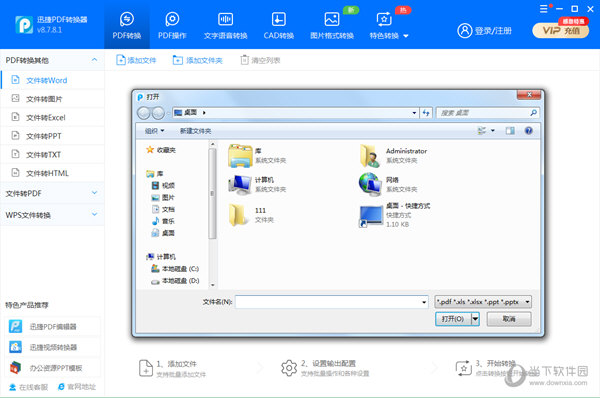The image size is (600, 398).
Task: Select 文件转Word in the sidebar
Action: click(x=52, y=80)
